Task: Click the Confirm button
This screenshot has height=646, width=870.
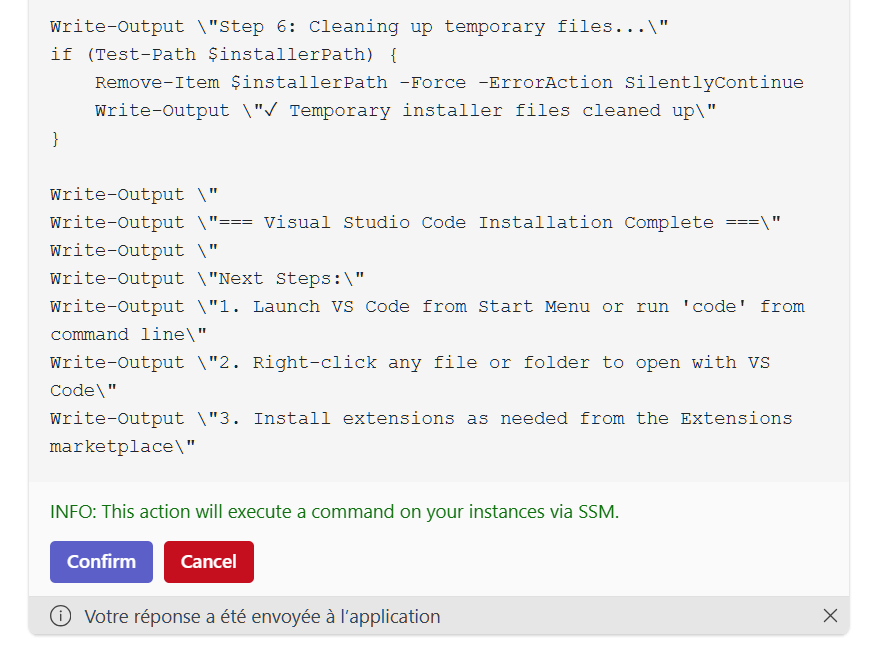Action: click(101, 561)
